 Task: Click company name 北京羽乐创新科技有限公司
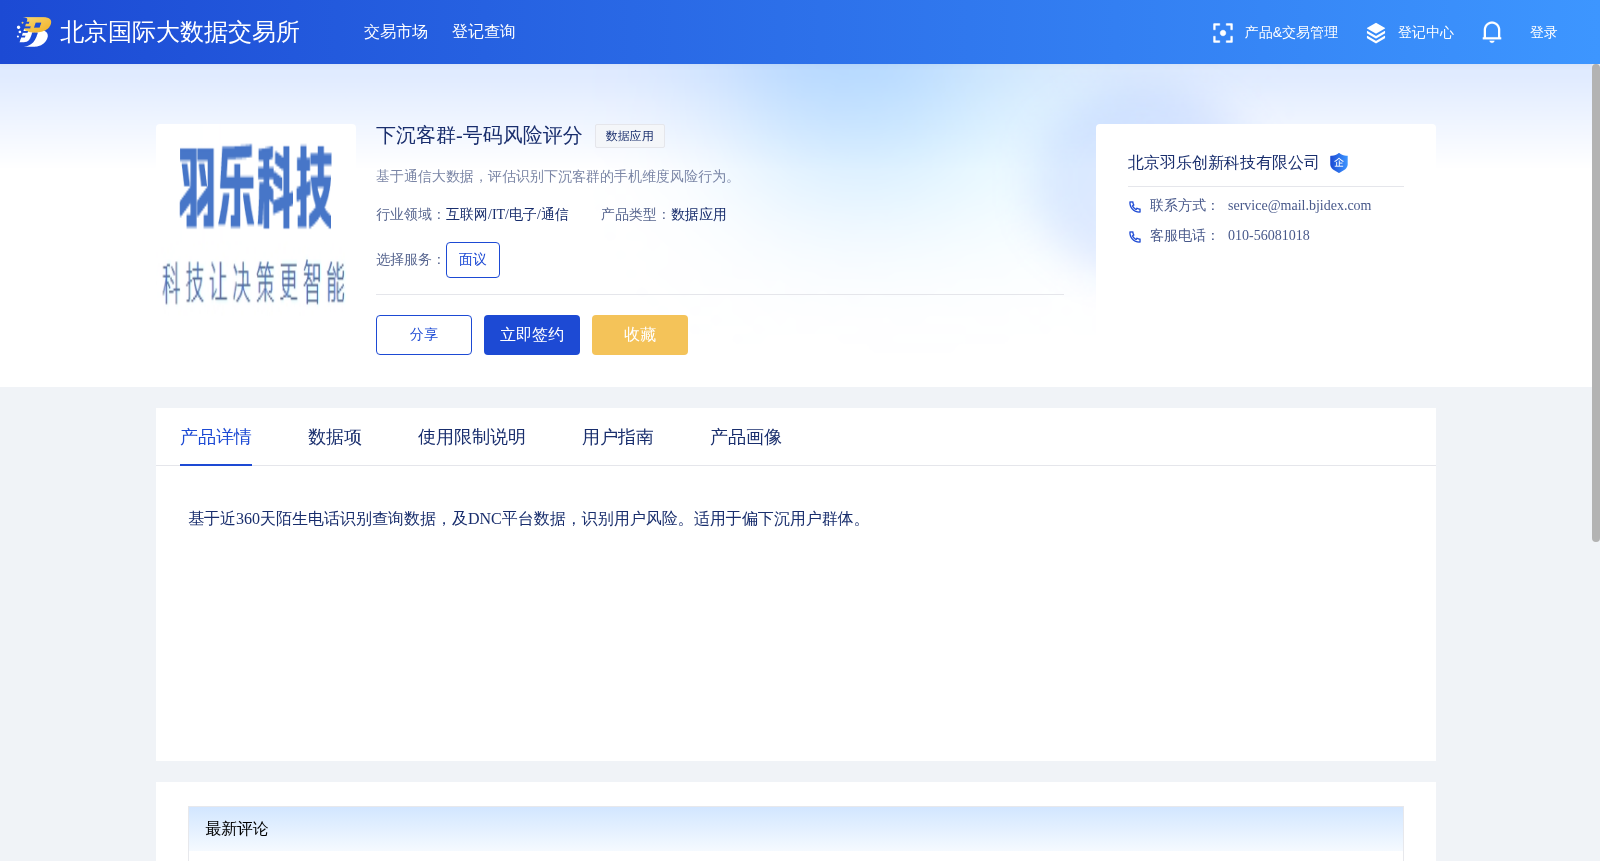pos(1223,163)
